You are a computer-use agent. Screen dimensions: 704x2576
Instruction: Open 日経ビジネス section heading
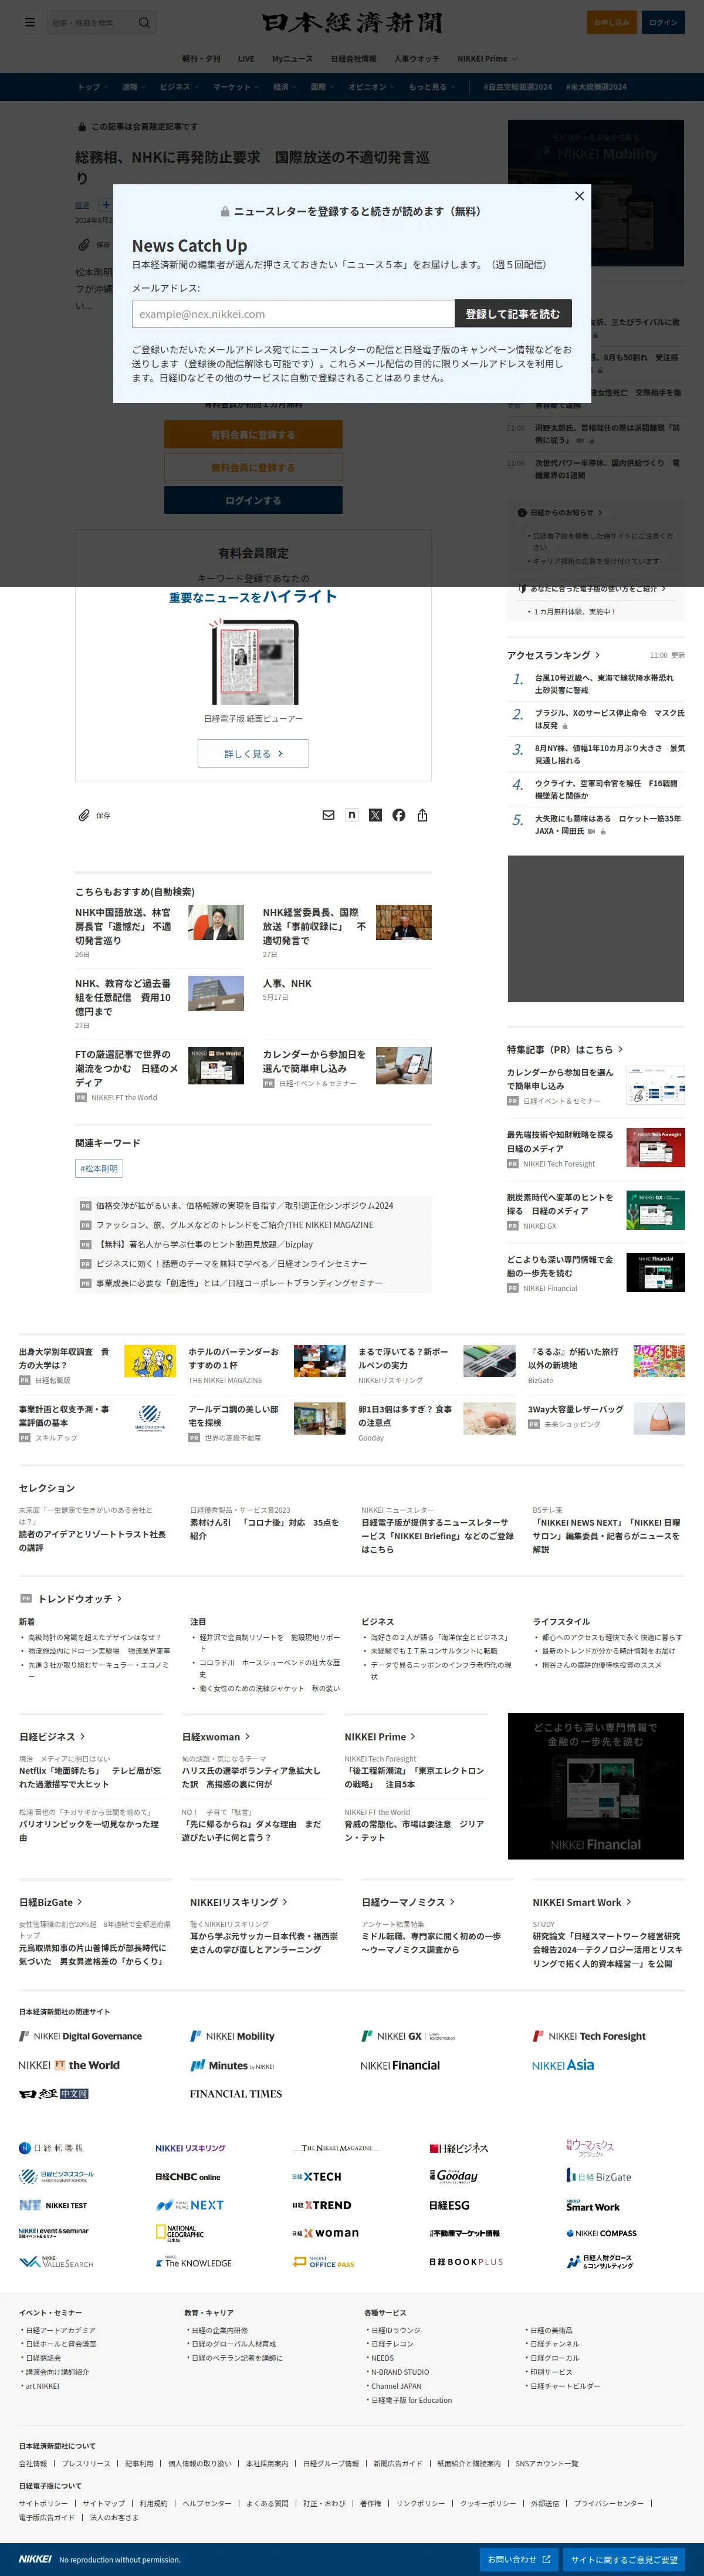click(x=52, y=1736)
